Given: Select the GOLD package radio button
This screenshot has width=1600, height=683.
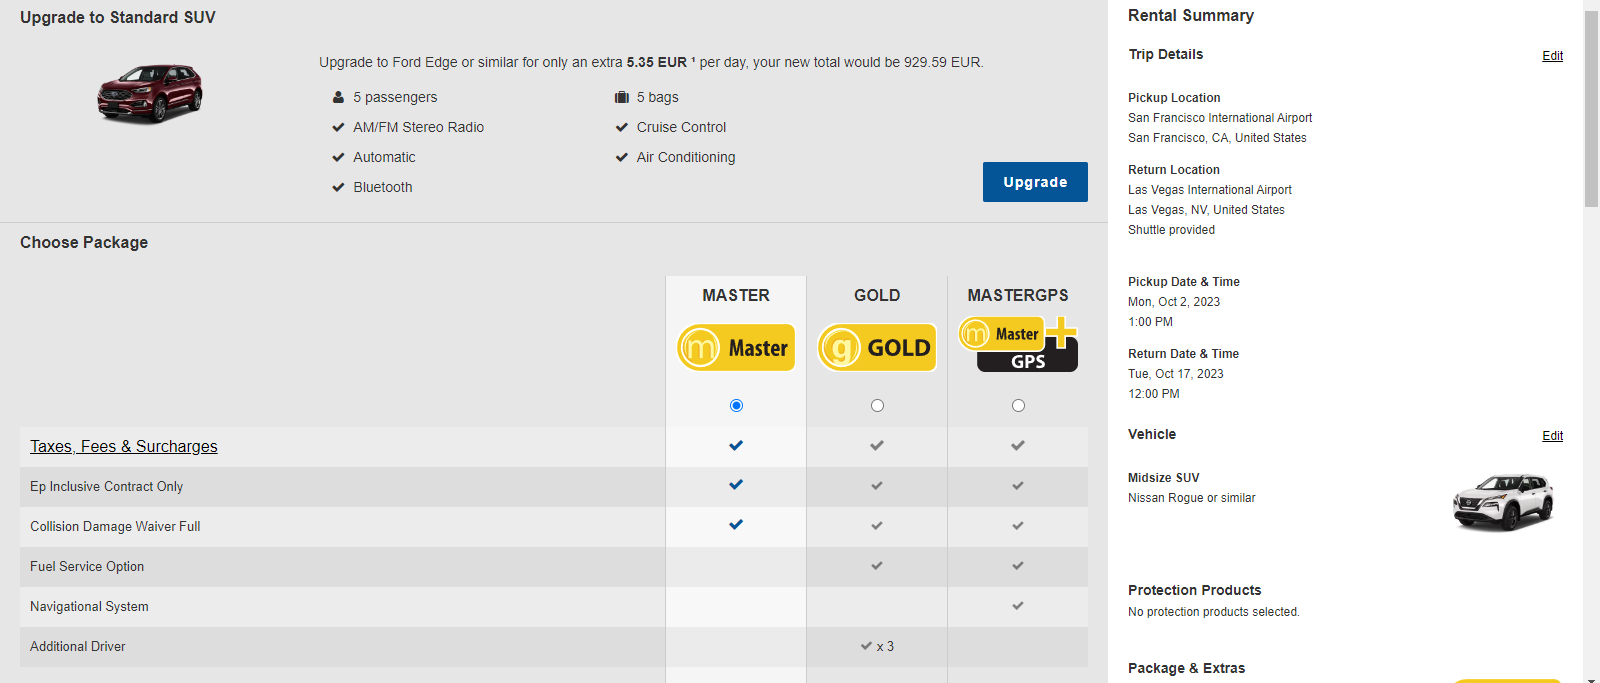Looking at the screenshot, I should [877, 405].
